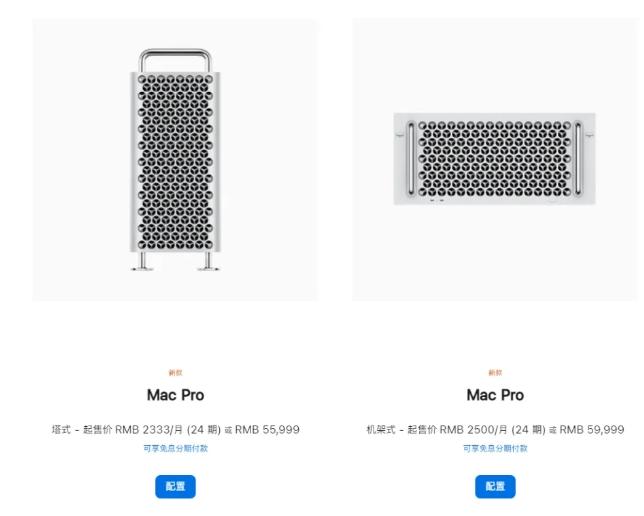Image resolution: width=644 pixels, height=516 pixels.
Task: Click the tower Mac Pro product image
Action: pos(175,160)
